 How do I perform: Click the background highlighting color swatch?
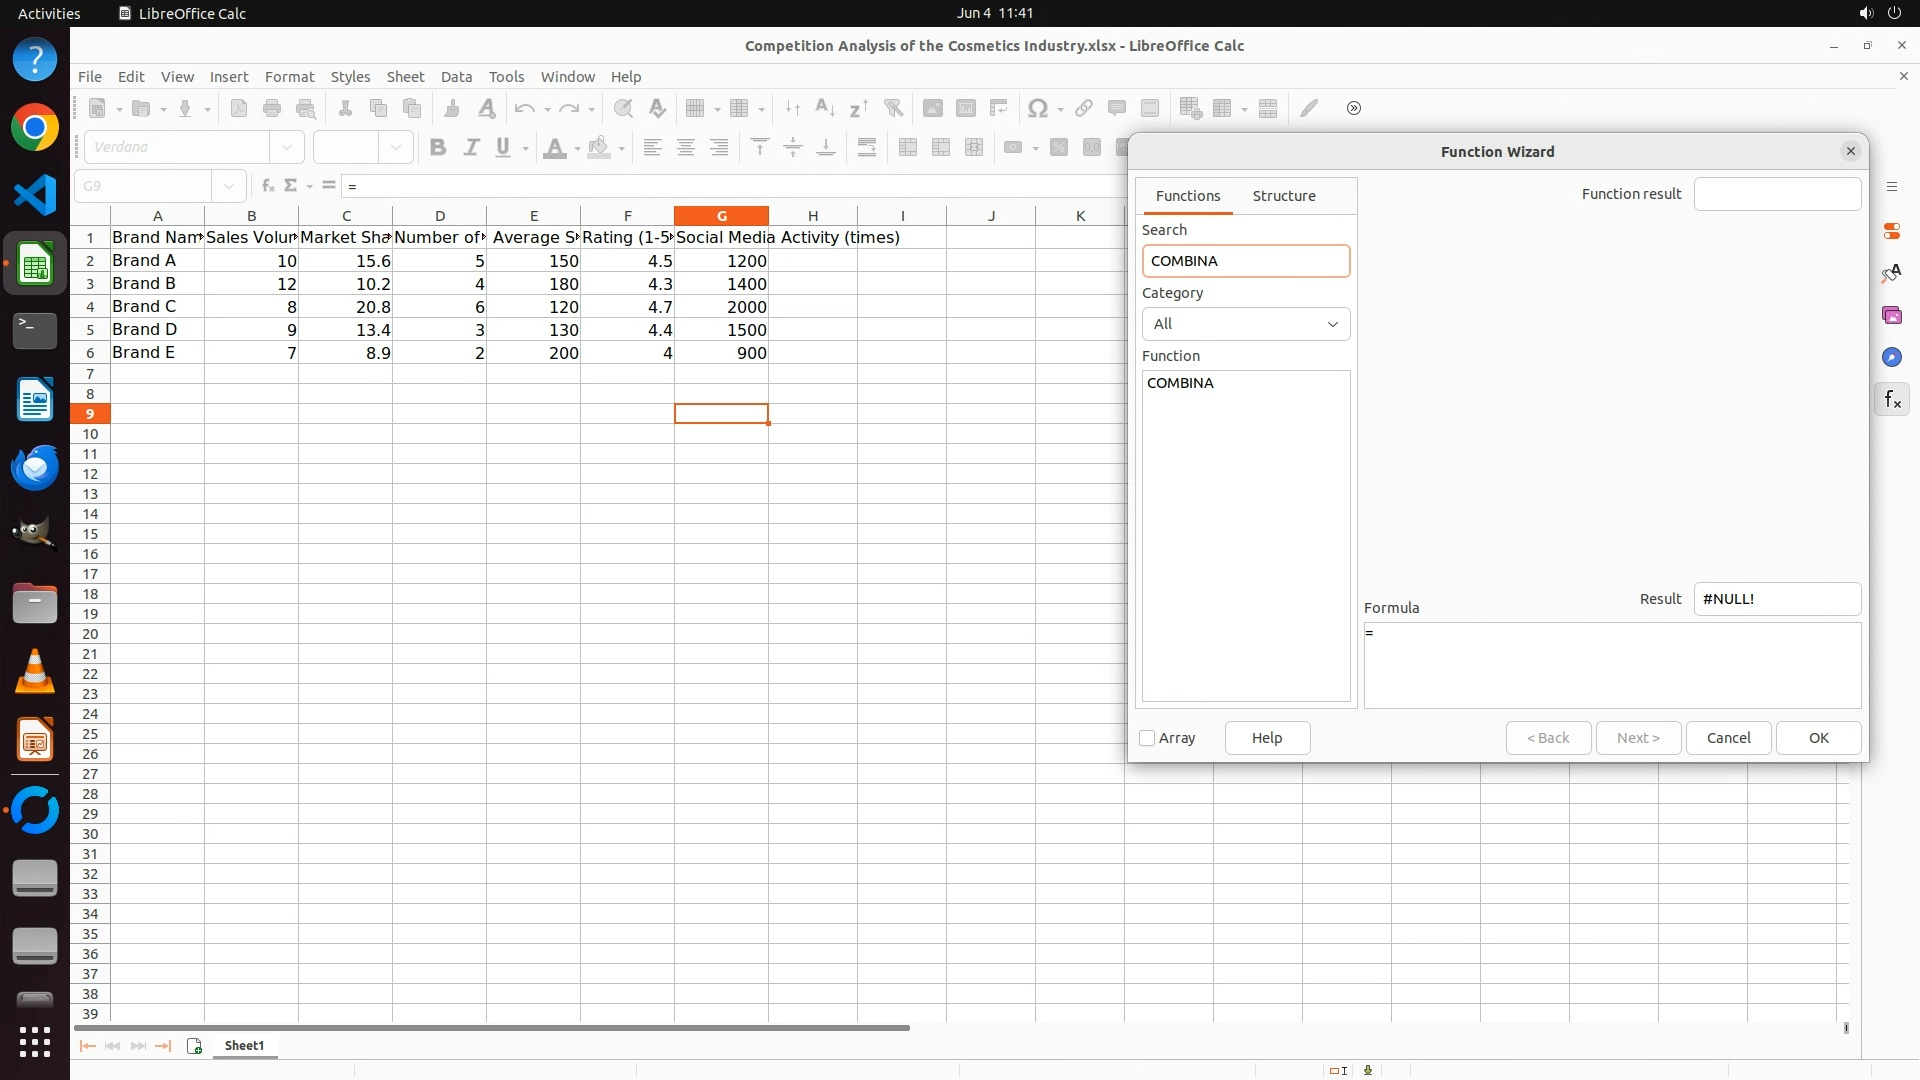[598, 148]
